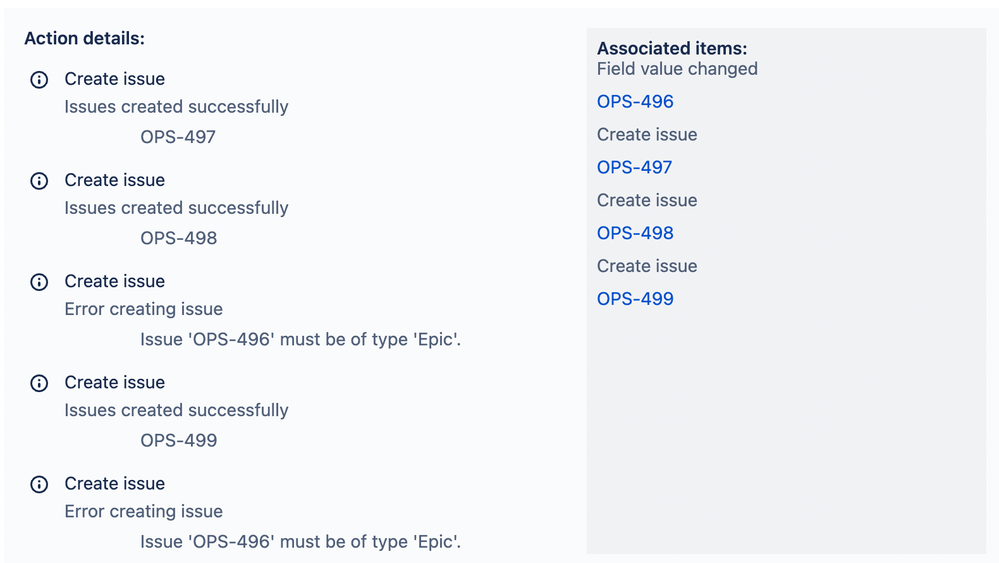Image resolution: width=999 pixels, height=563 pixels.
Task: Click info icon beside OPS-497 Create issue entry
Action: (39, 80)
